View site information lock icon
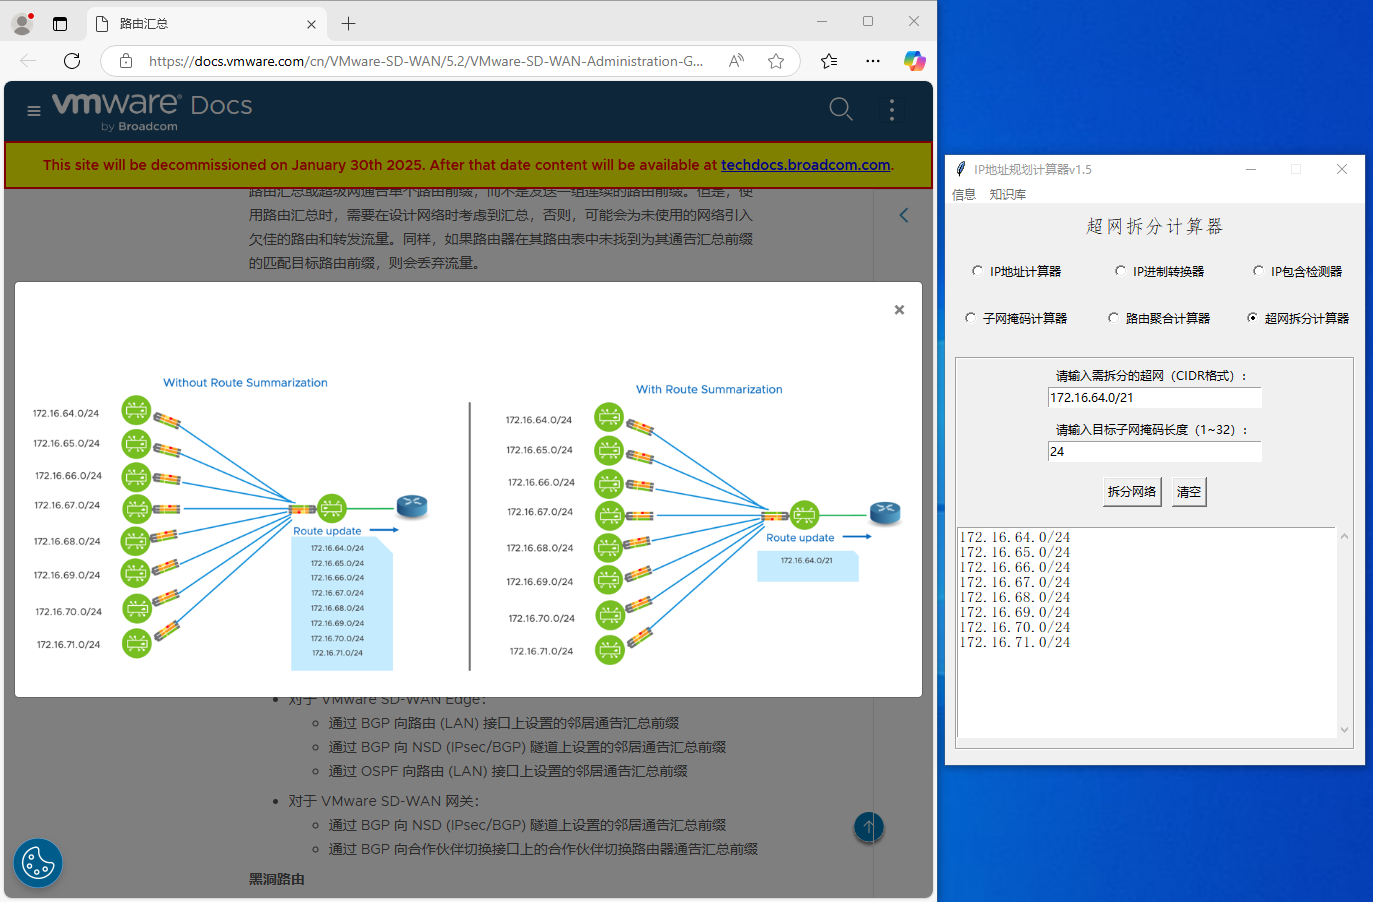 pos(126,61)
